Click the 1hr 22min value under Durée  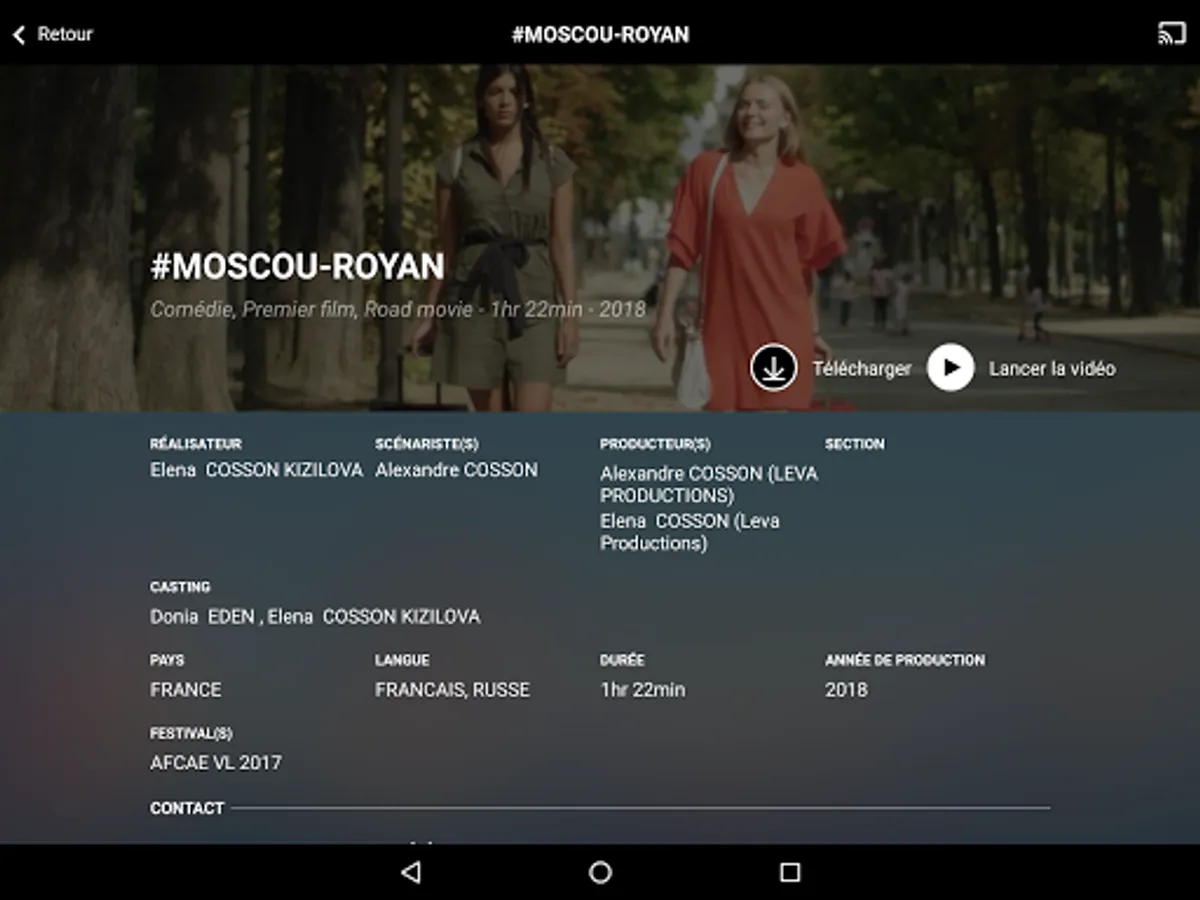coord(643,690)
